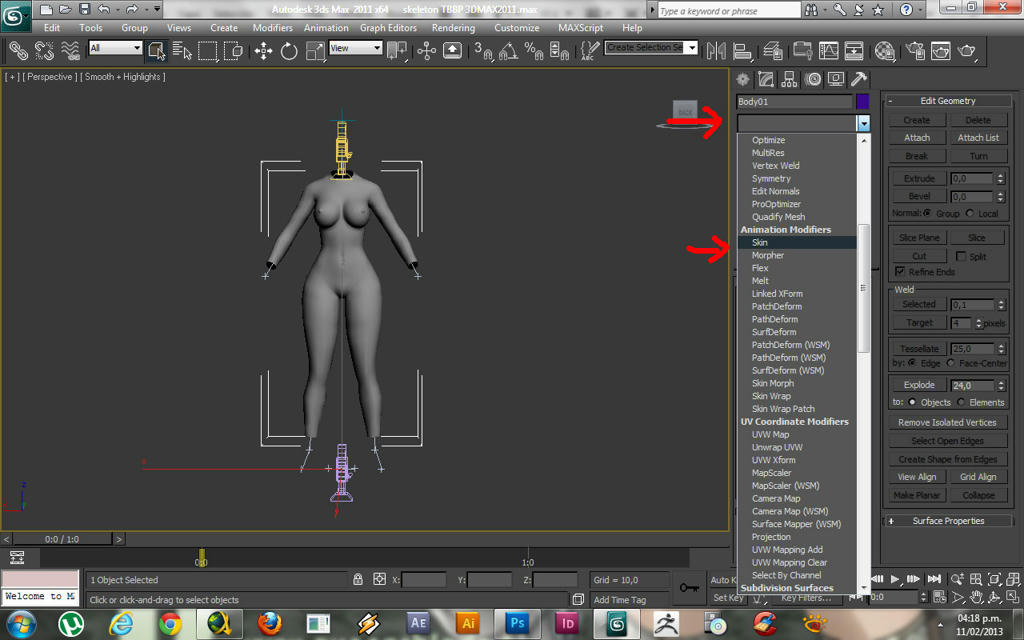Click the Bind to Space Warp icon
The image size is (1024, 640).
coord(70,50)
